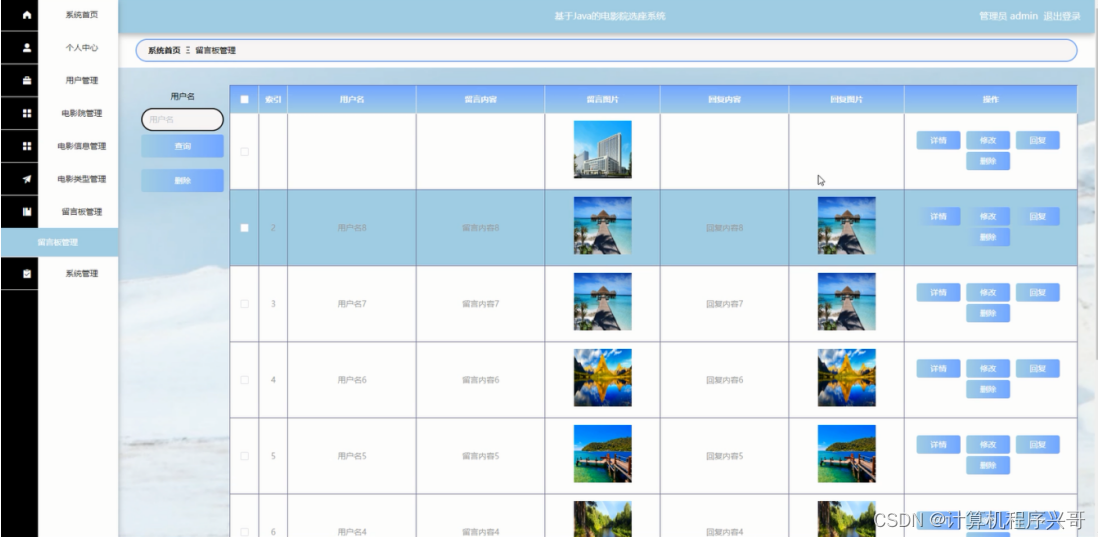Toggle the select-all checkbox in table header
This screenshot has height=540, width=1101.
pyautogui.click(x=244, y=100)
